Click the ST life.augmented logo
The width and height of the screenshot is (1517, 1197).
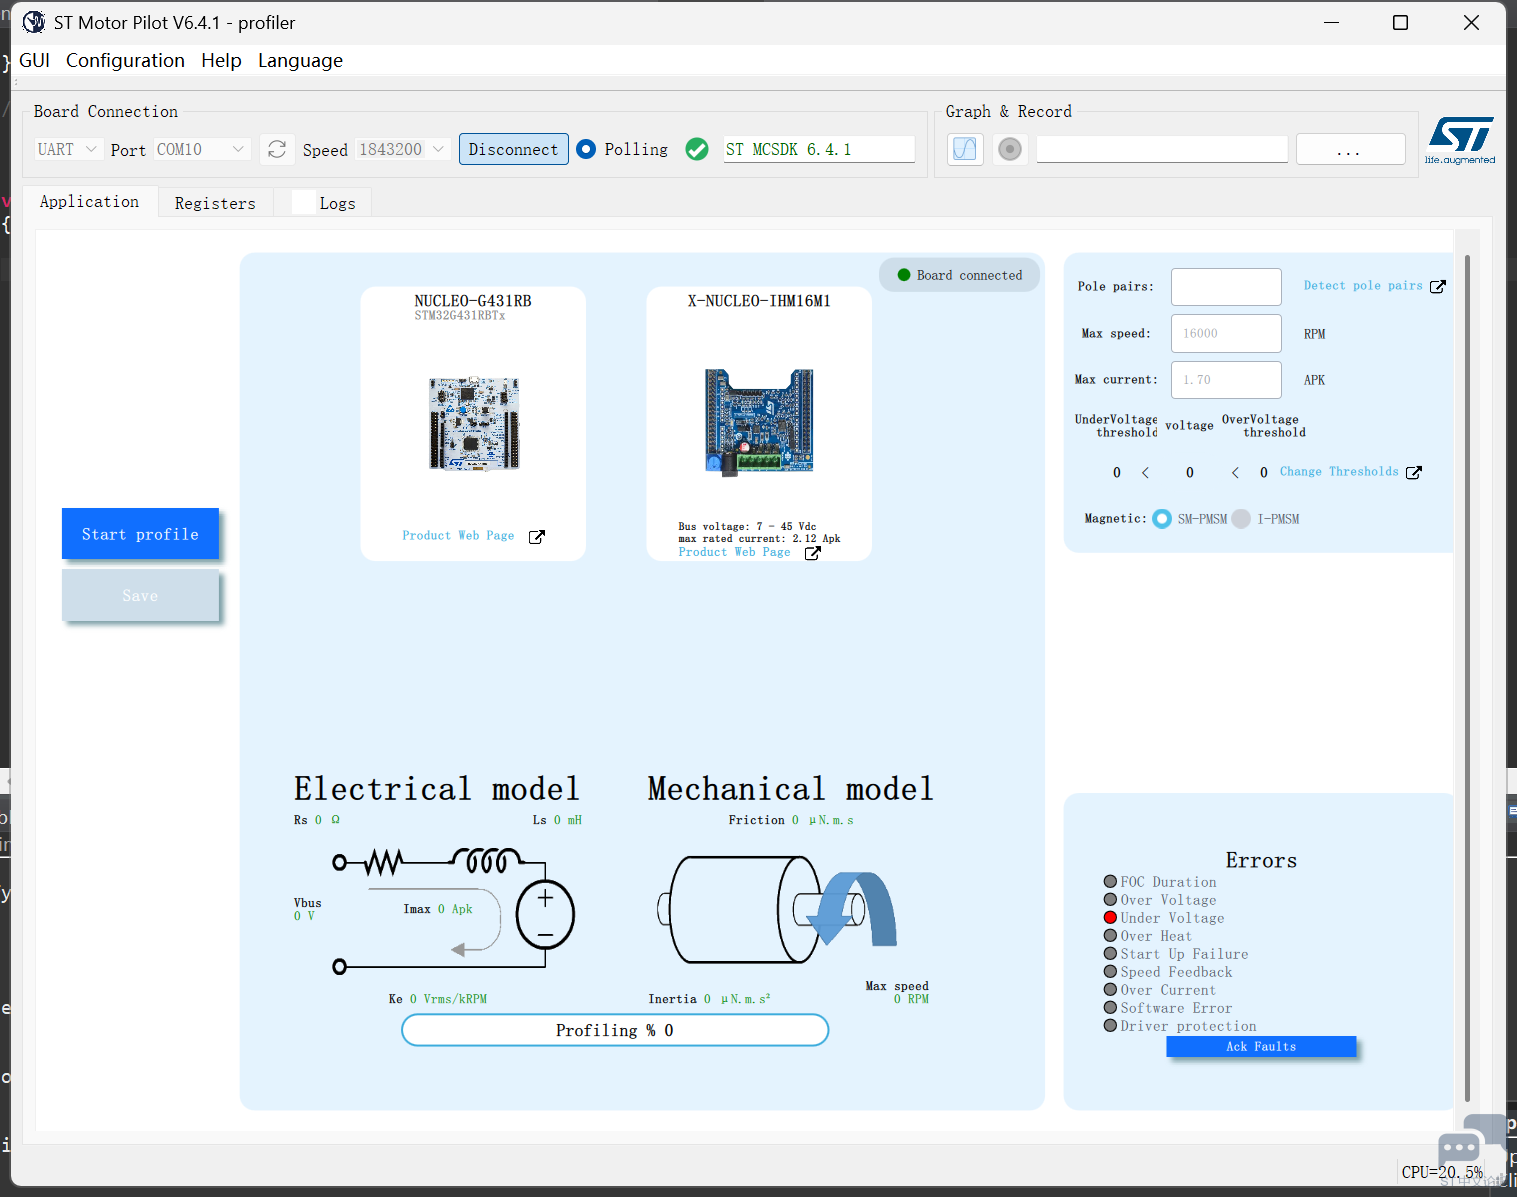pos(1460,140)
